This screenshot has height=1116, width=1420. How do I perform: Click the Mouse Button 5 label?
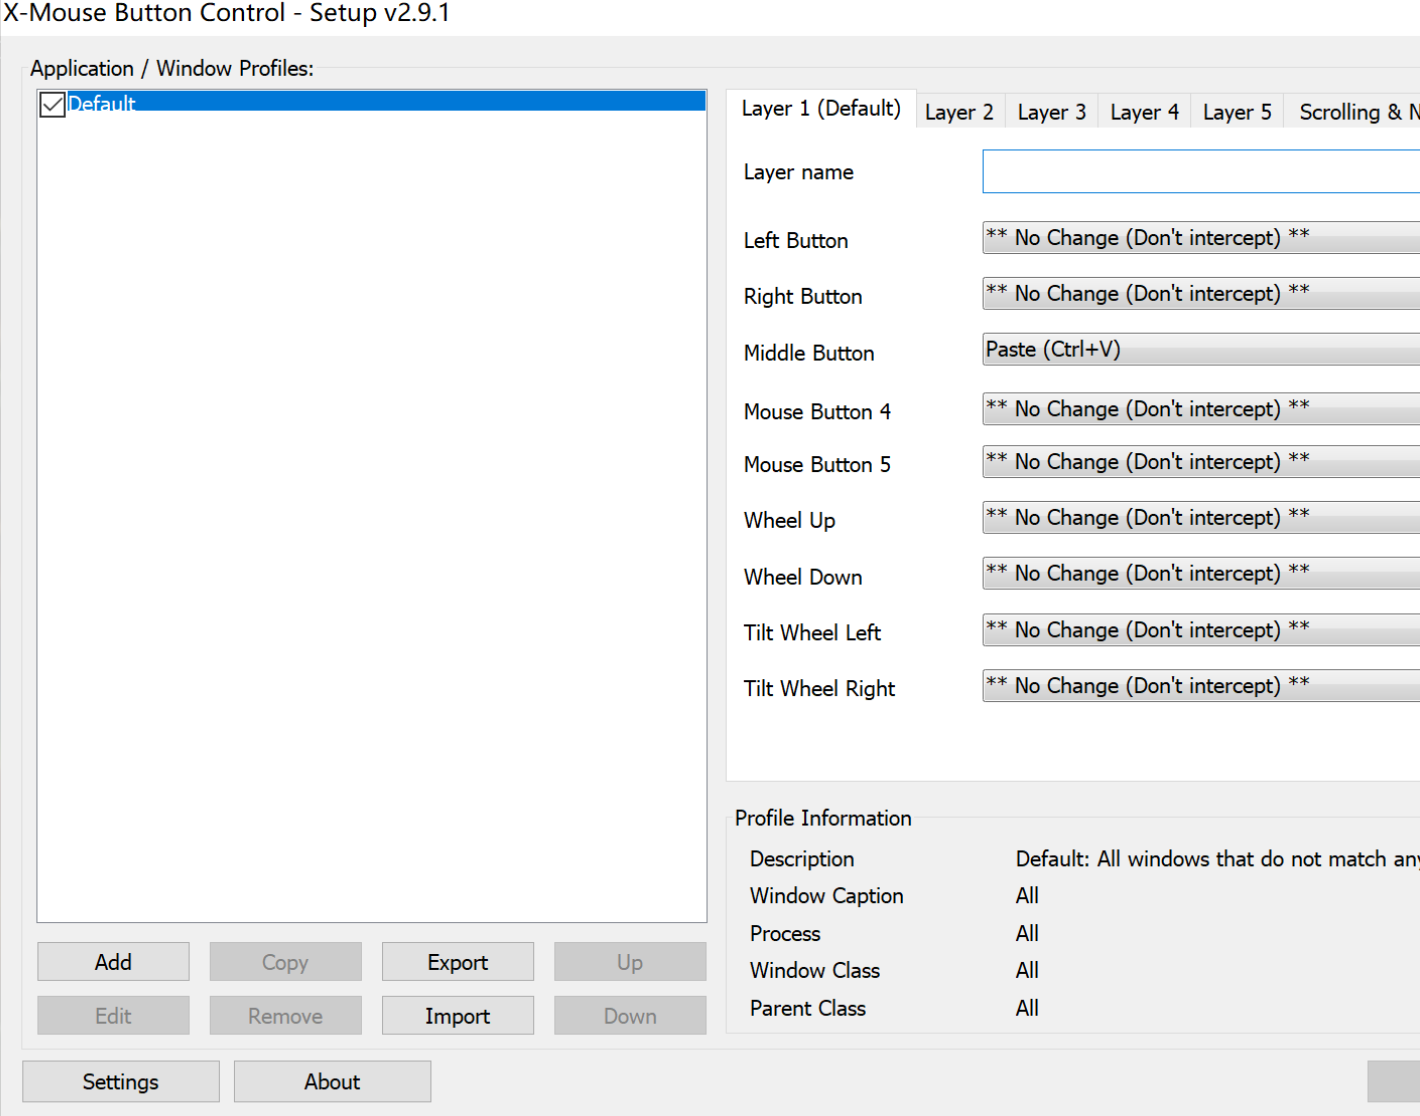(817, 465)
